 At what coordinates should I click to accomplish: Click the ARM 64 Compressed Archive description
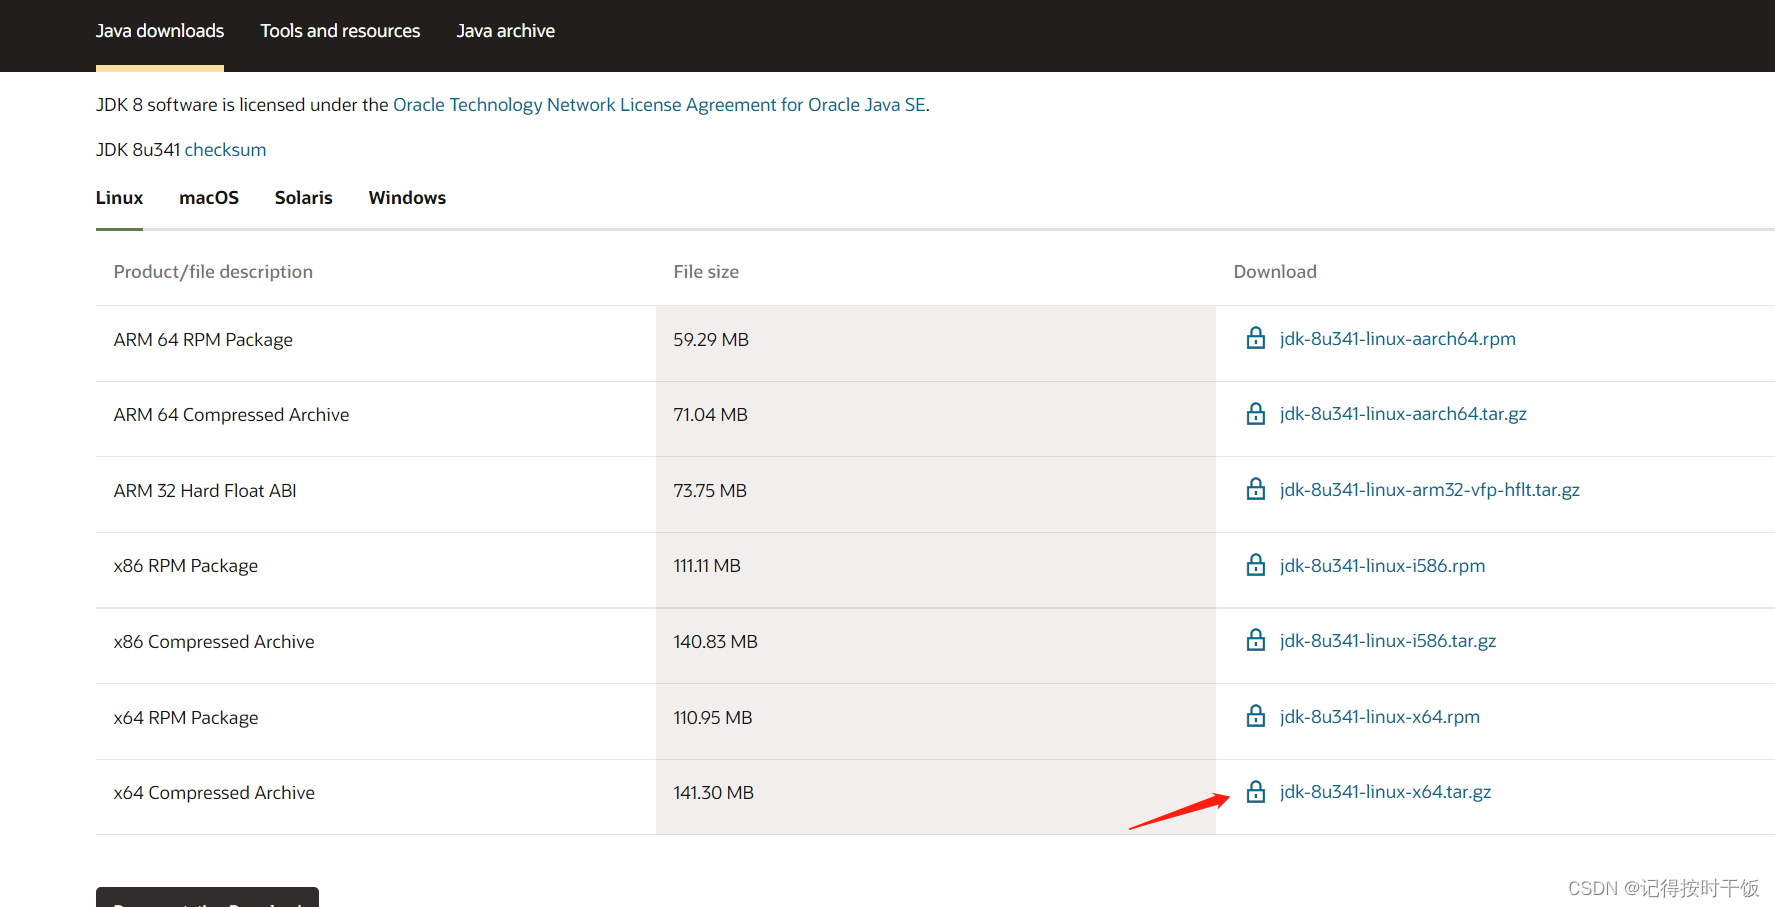[x=231, y=415]
